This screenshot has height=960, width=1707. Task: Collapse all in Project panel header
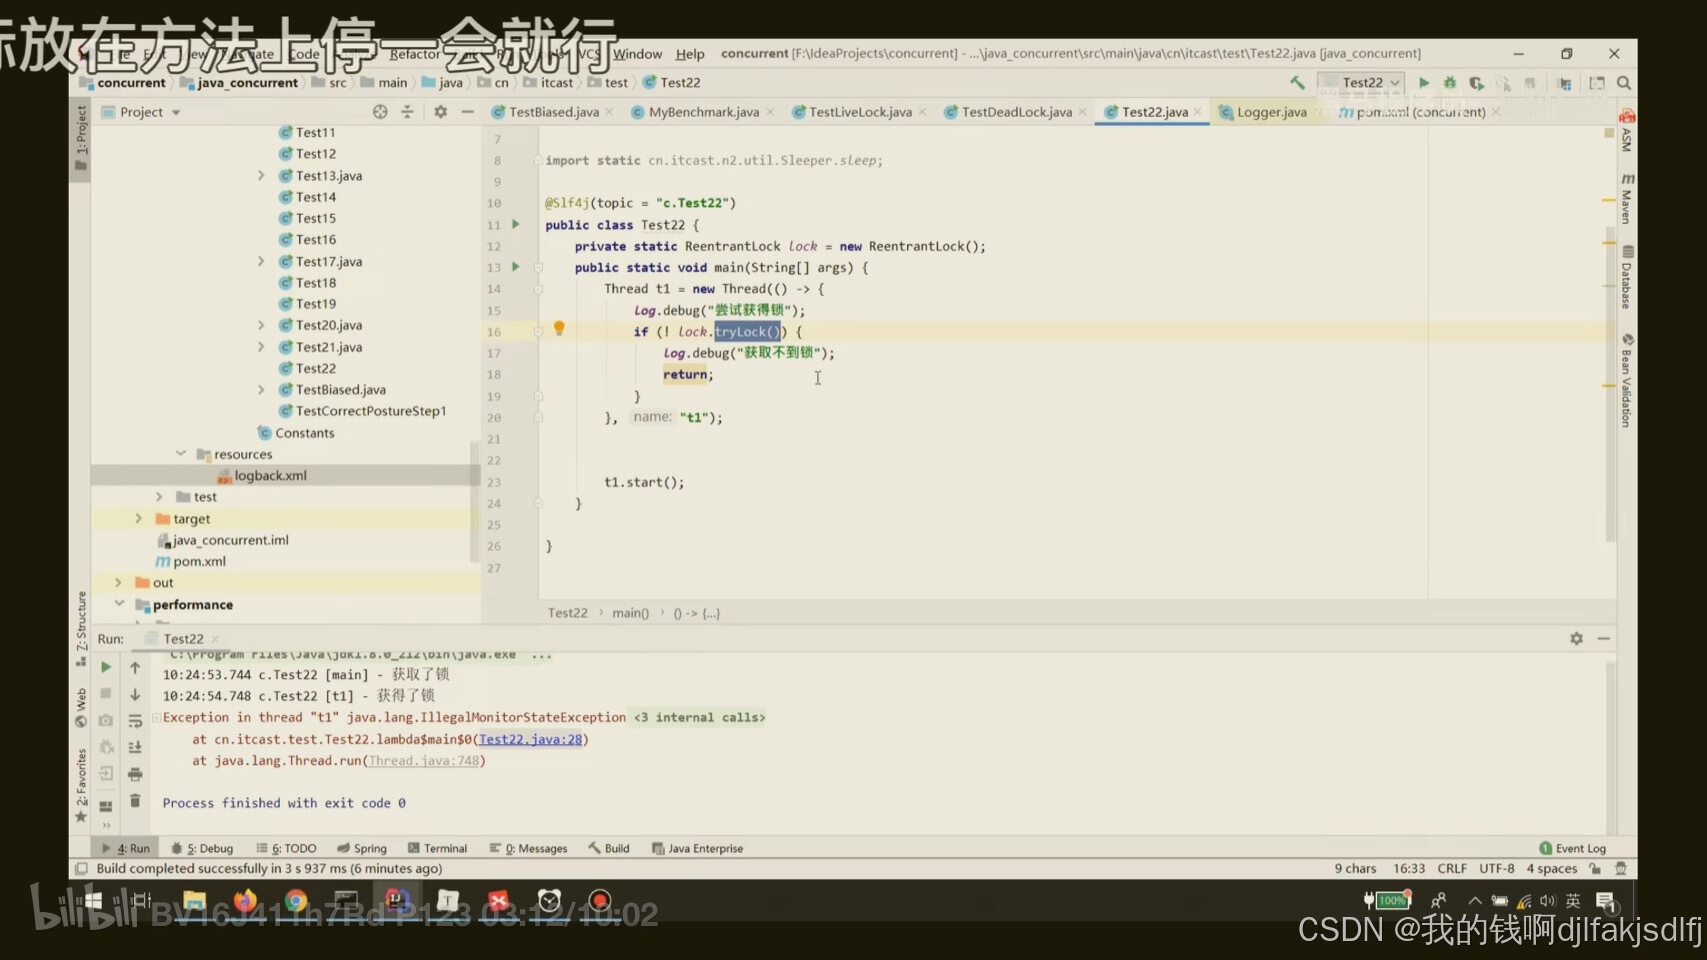point(407,112)
